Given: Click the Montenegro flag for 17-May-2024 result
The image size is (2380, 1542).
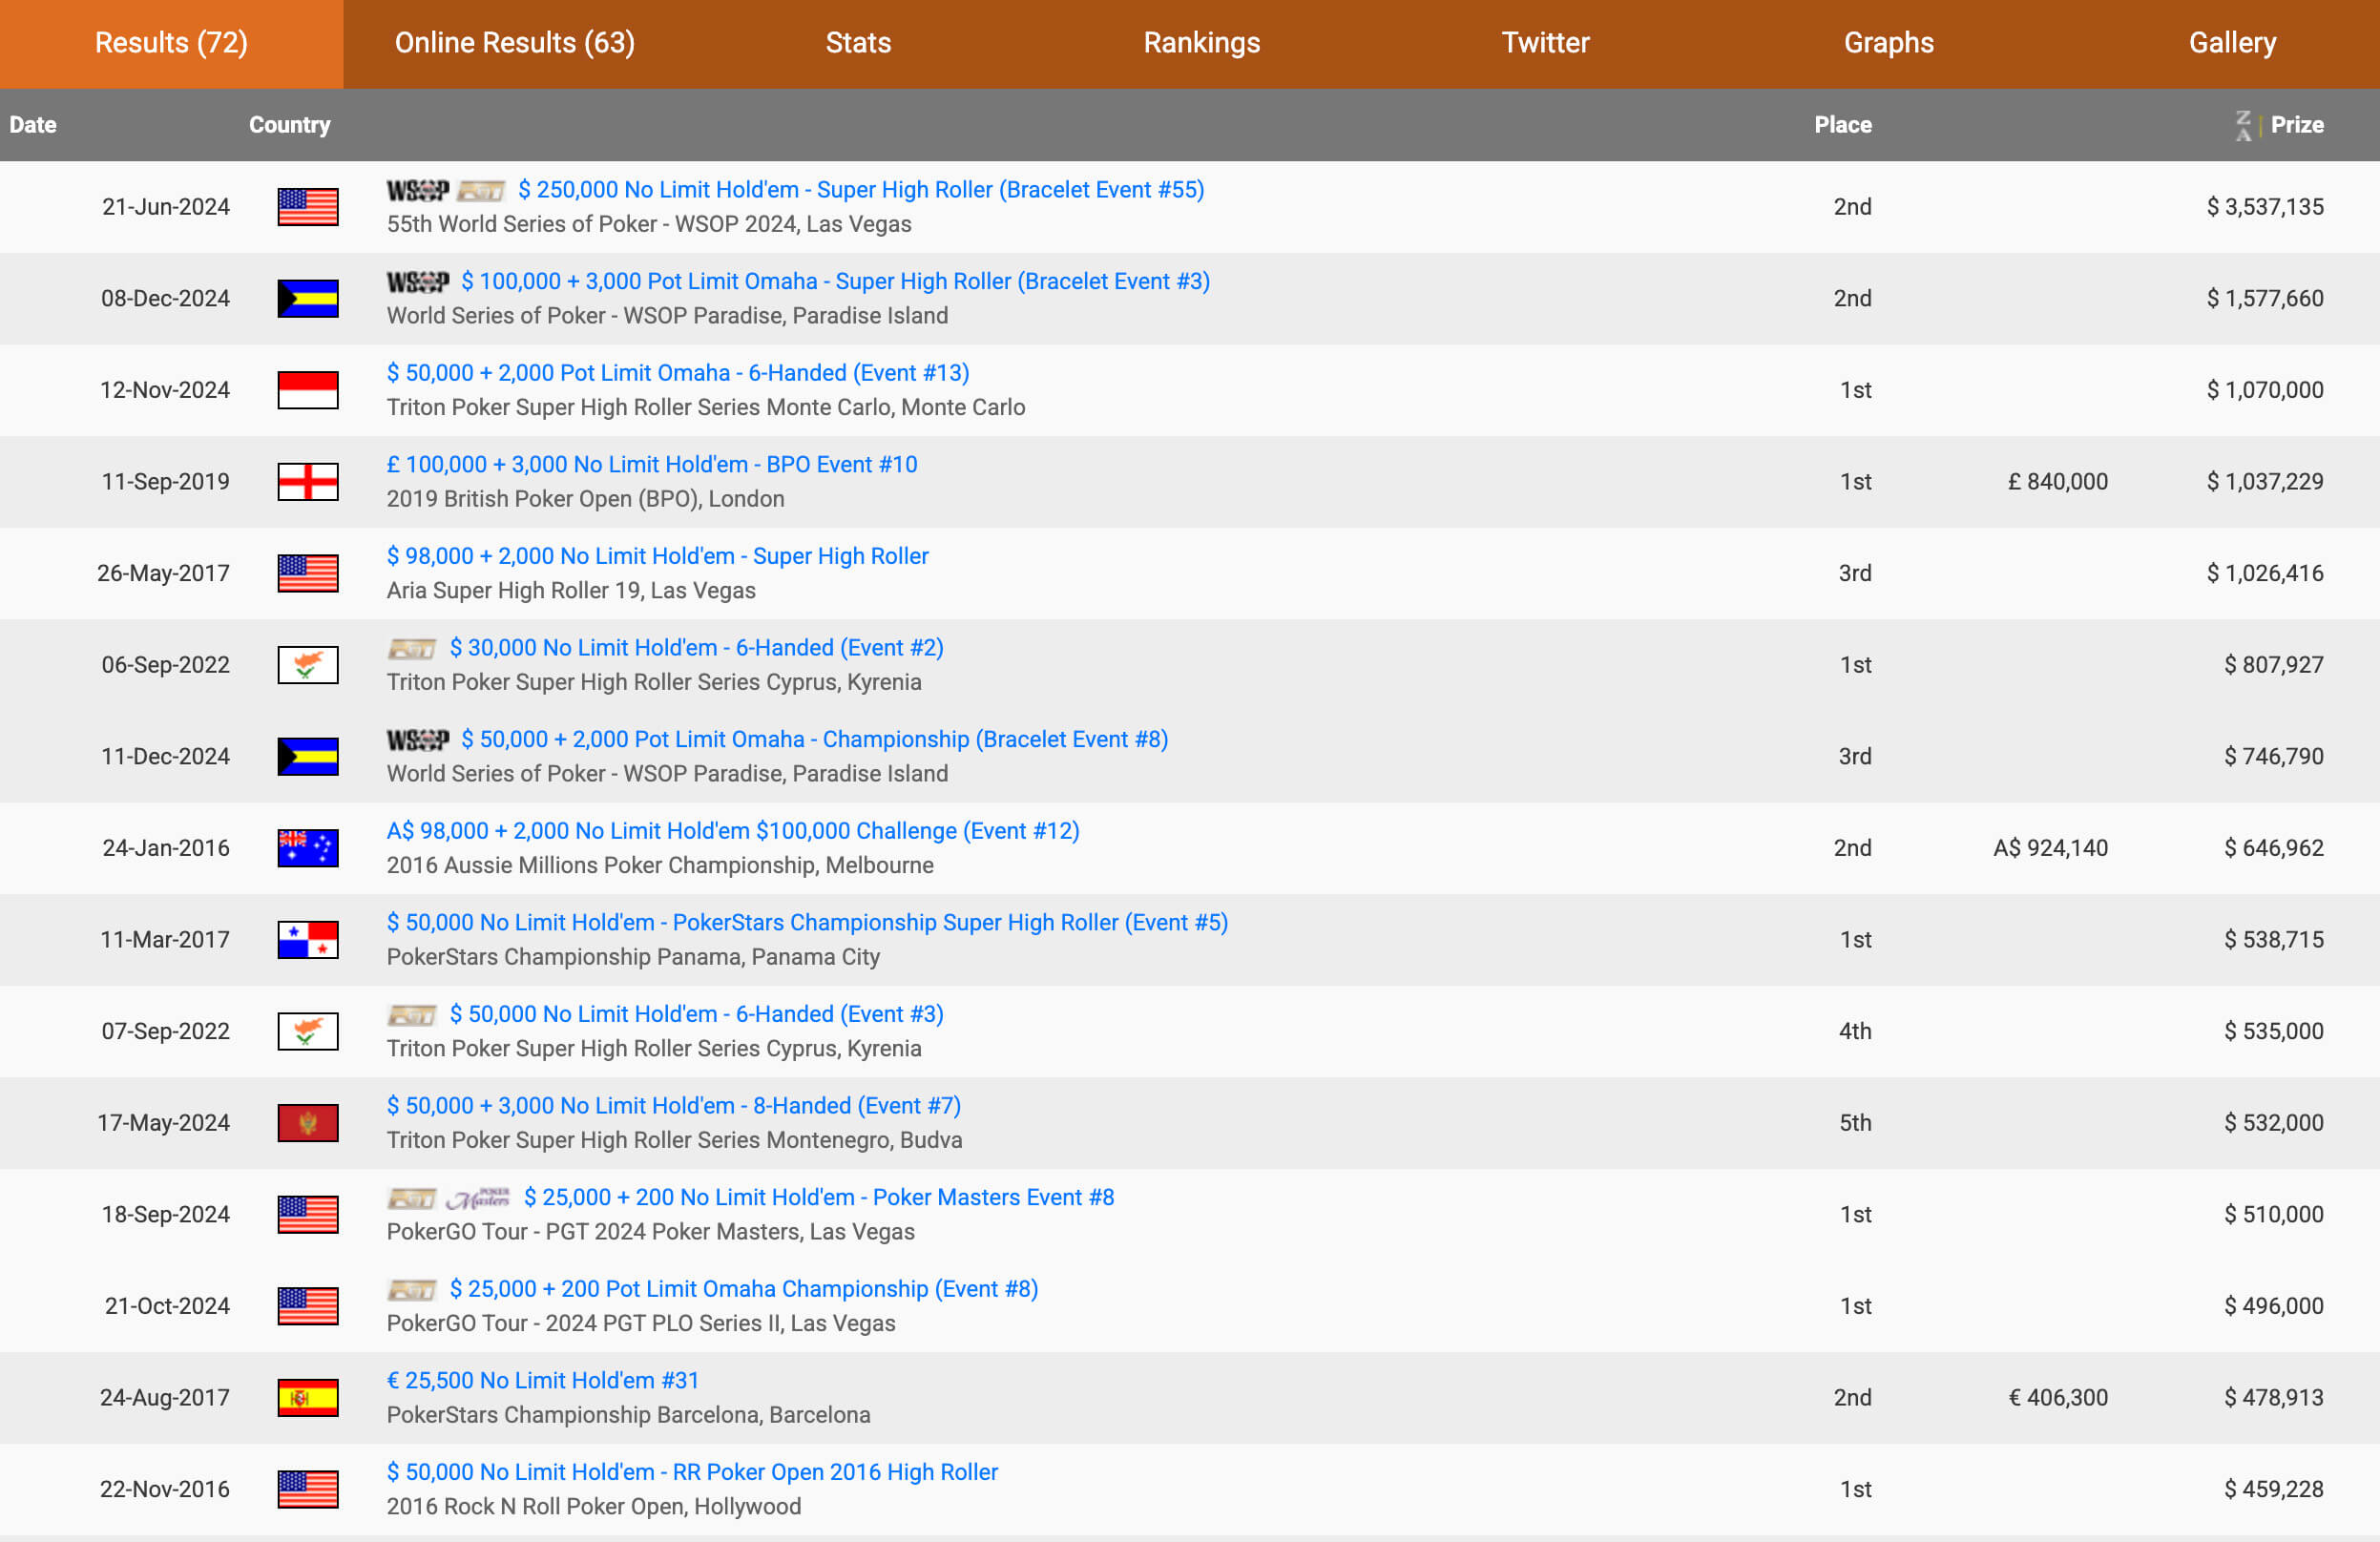Looking at the screenshot, I should (307, 1123).
